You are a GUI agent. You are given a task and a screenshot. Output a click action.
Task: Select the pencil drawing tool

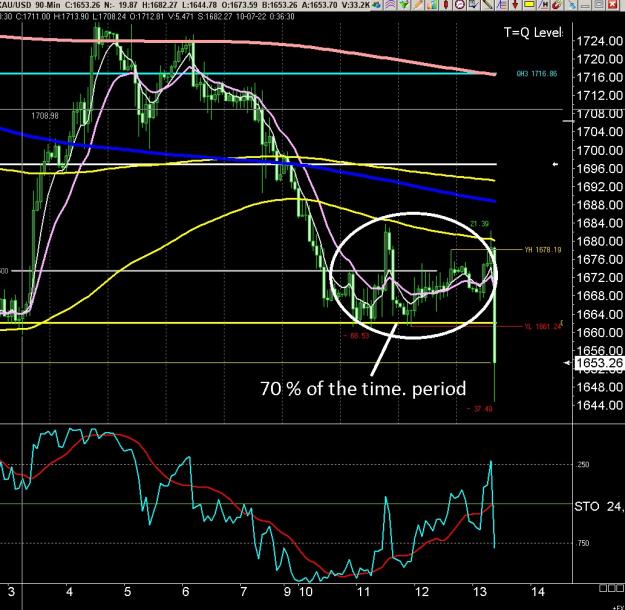tap(419, 5)
